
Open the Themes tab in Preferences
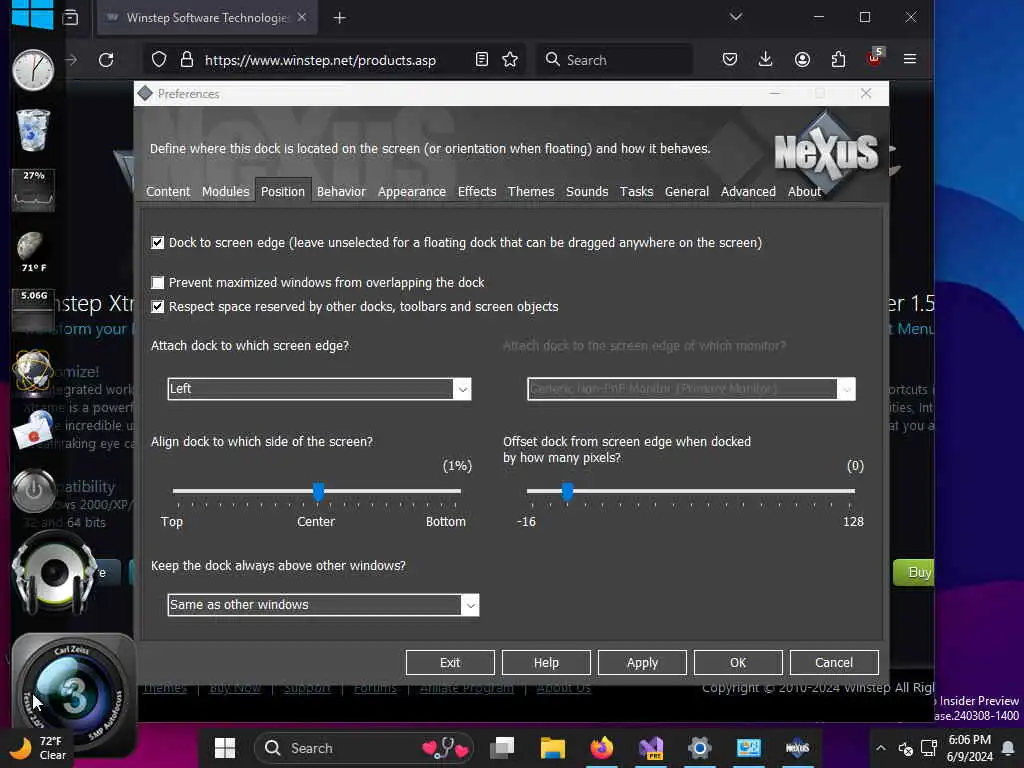pyautogui.click(x=531, y=191)
